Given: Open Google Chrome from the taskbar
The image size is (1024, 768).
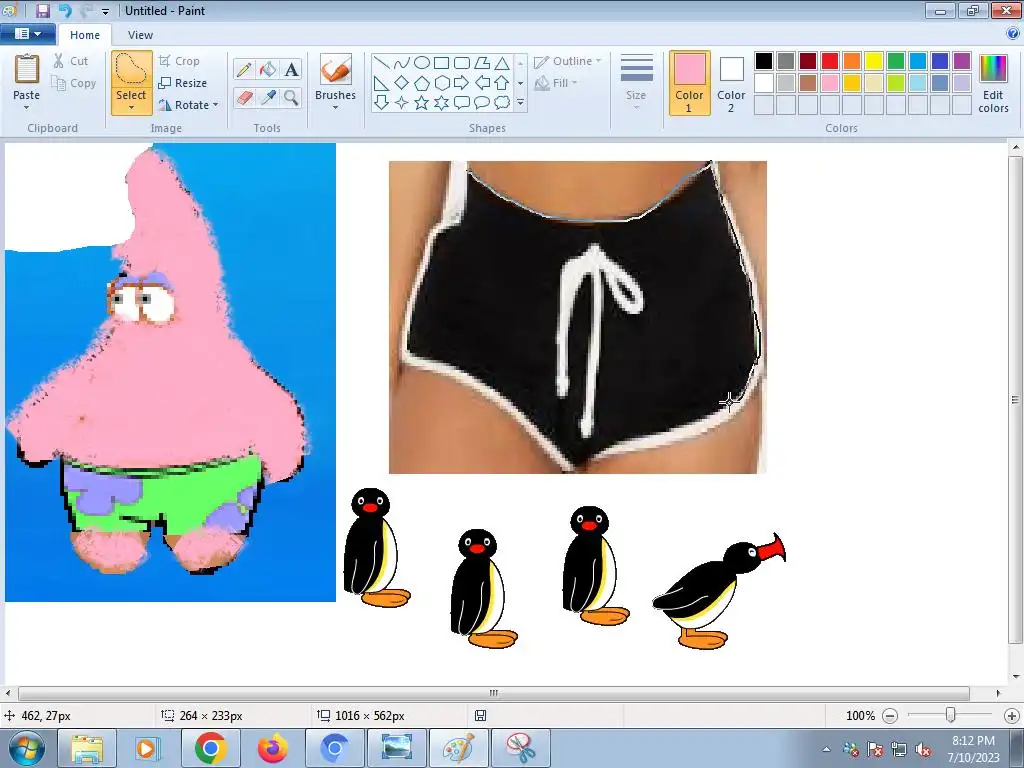Looking at the screenshot, I should [x=210, y=748].
